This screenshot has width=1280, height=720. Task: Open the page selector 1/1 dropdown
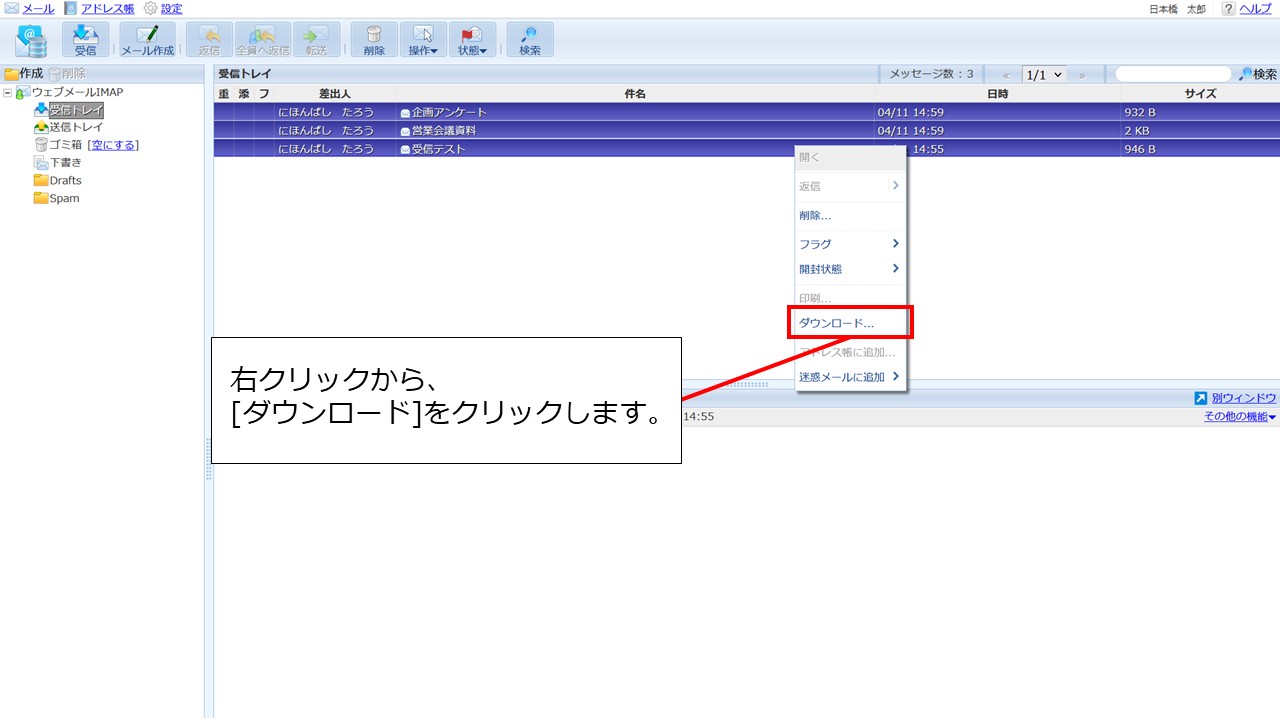[x=1042, y=73]
